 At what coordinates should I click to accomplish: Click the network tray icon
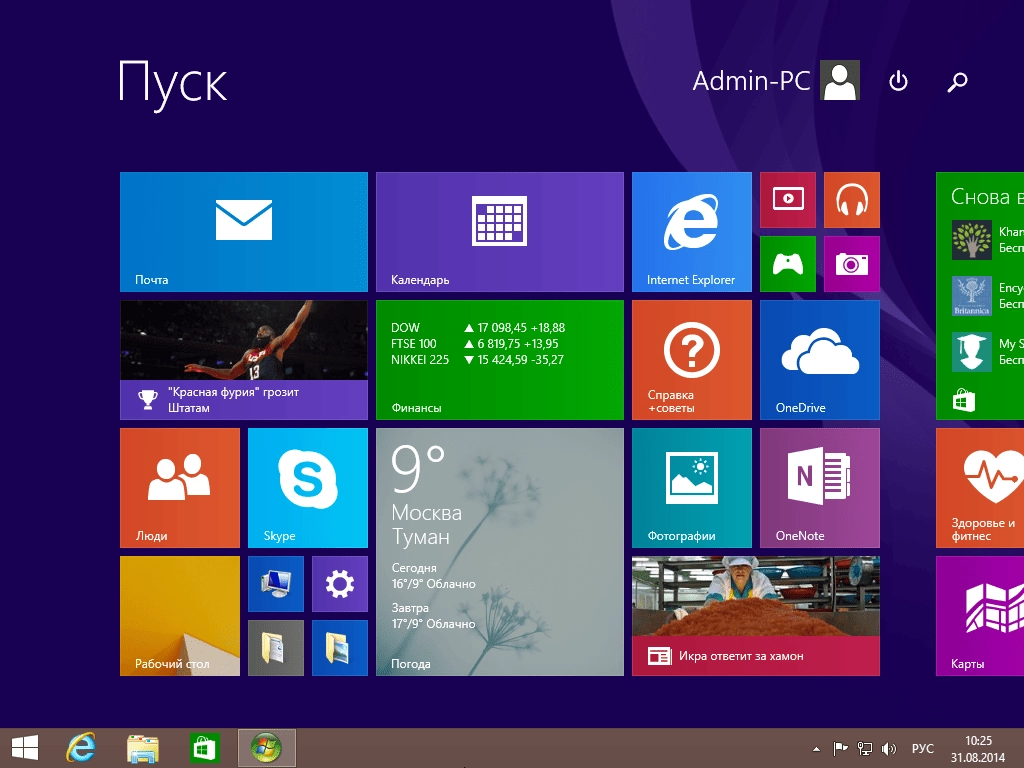coord(865,749)
